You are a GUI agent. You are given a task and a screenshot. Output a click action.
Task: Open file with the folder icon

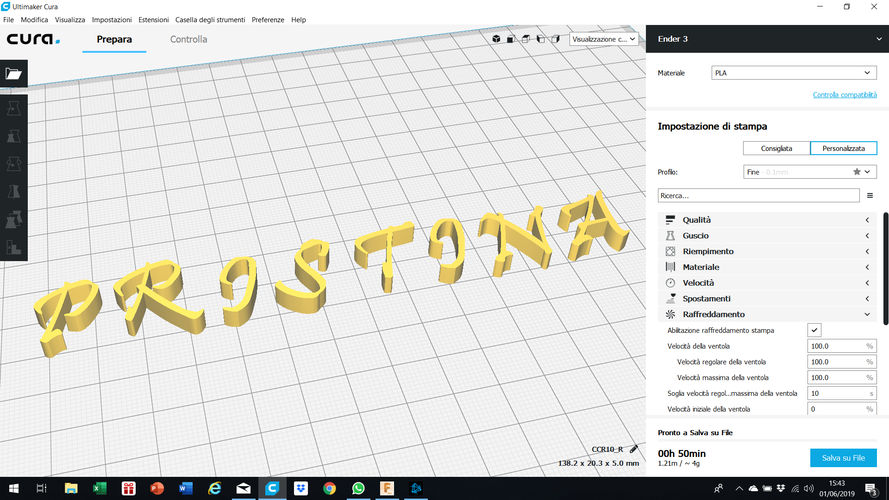click(x=14, y=74)
